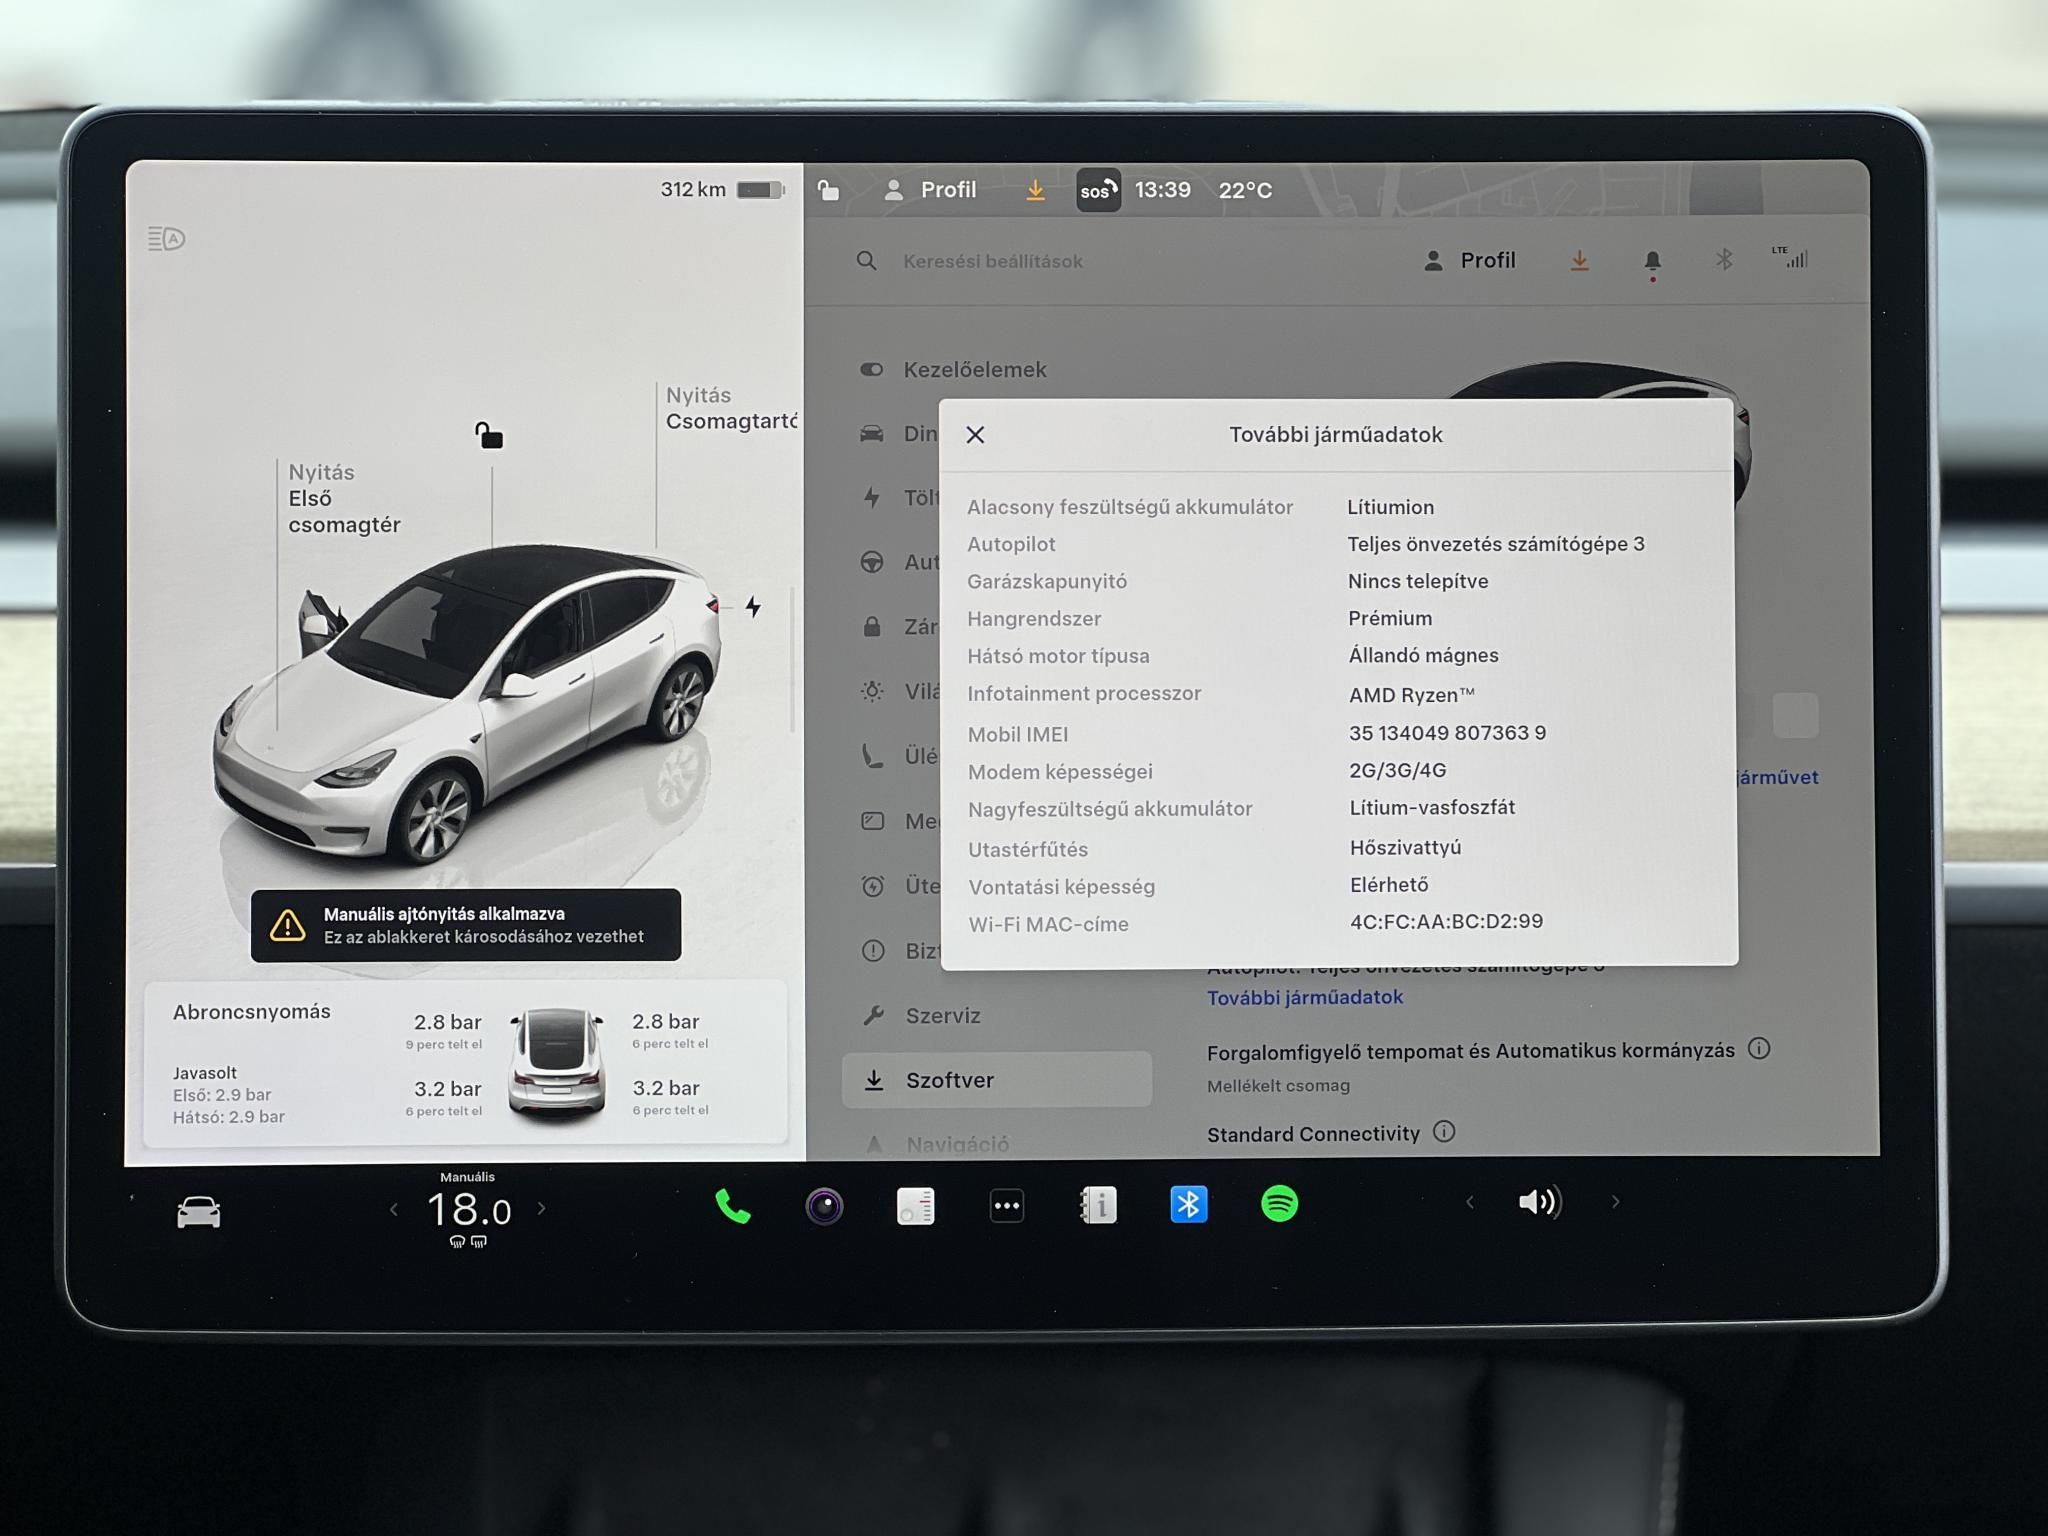2048x1536 pixels.
Task: Close the További járműadatok dialog
Action: [975, 435]
